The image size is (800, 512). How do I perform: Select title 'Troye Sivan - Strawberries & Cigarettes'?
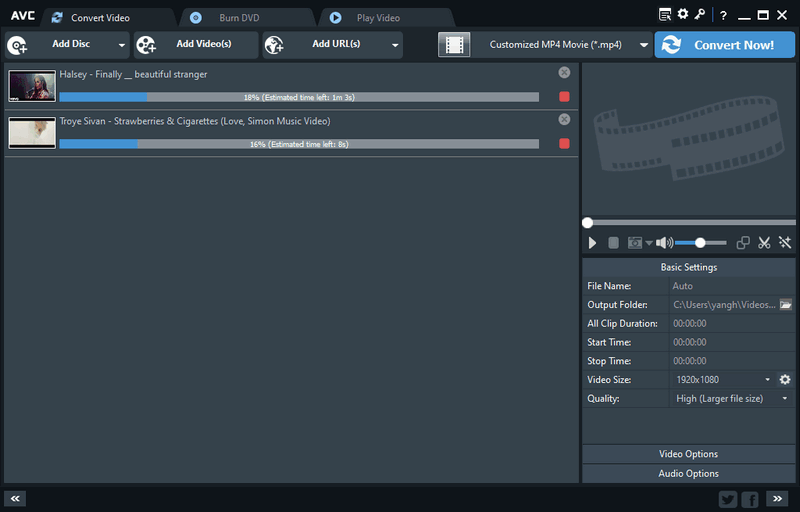[x=195, y=121]
